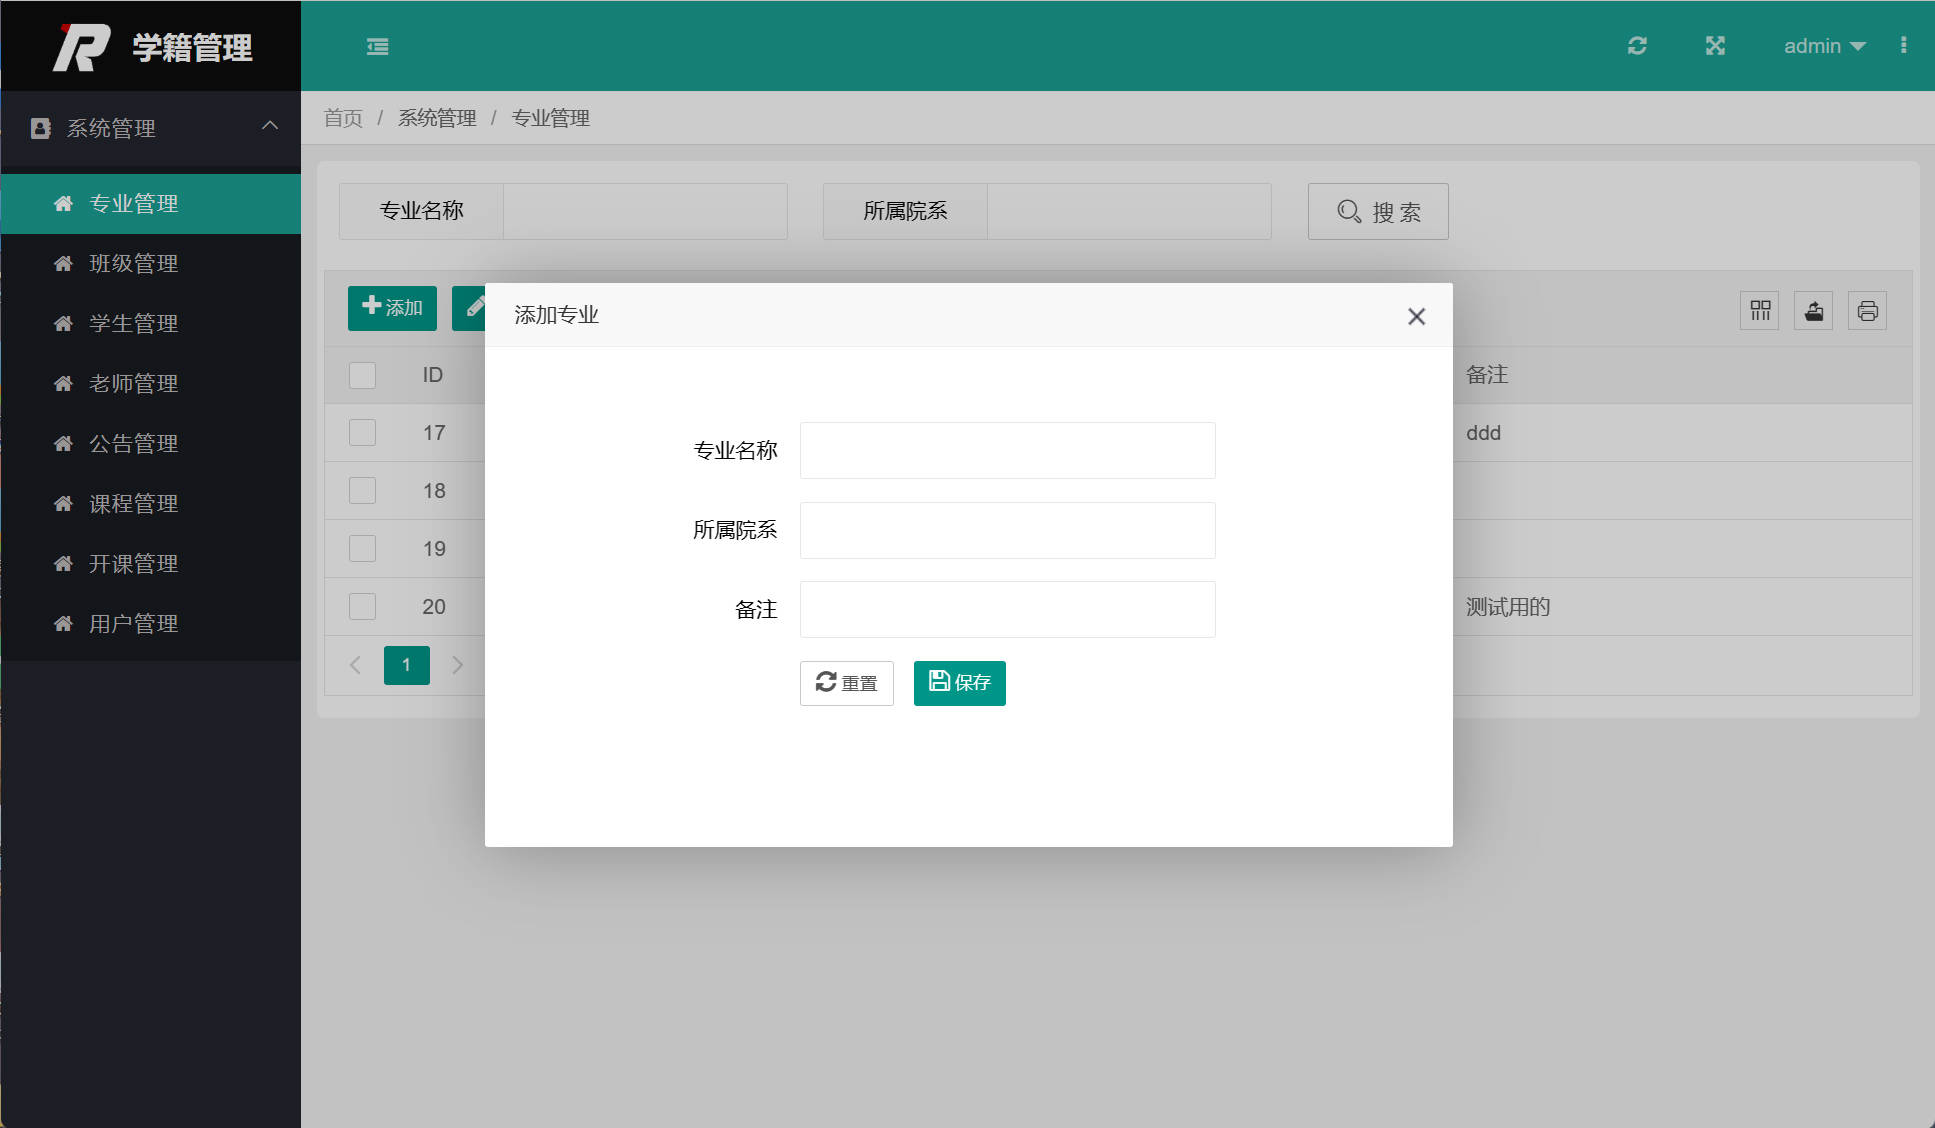This screenshot has height=1128, width=1935.
Task: Collapse the sidebar with the hamburger icon
Action: click(x=377, y=46)
